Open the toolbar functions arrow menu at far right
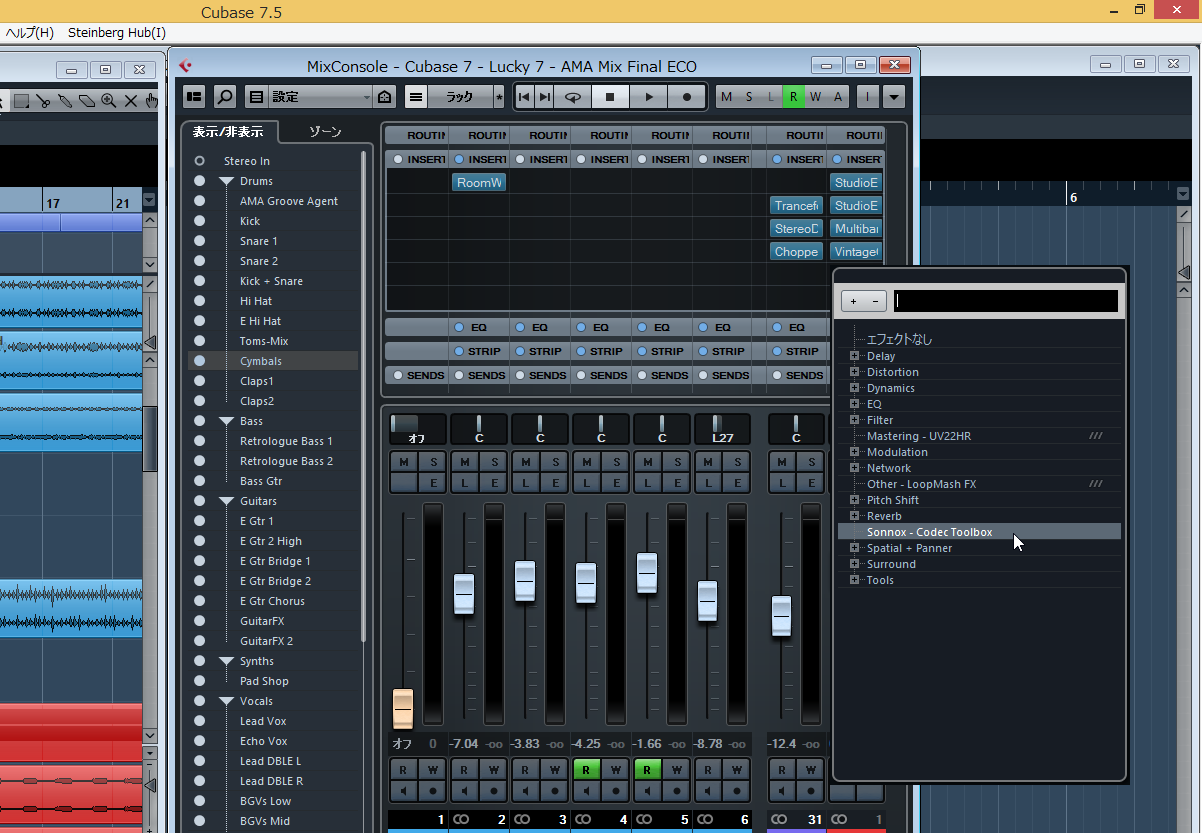 click(894, 97)
